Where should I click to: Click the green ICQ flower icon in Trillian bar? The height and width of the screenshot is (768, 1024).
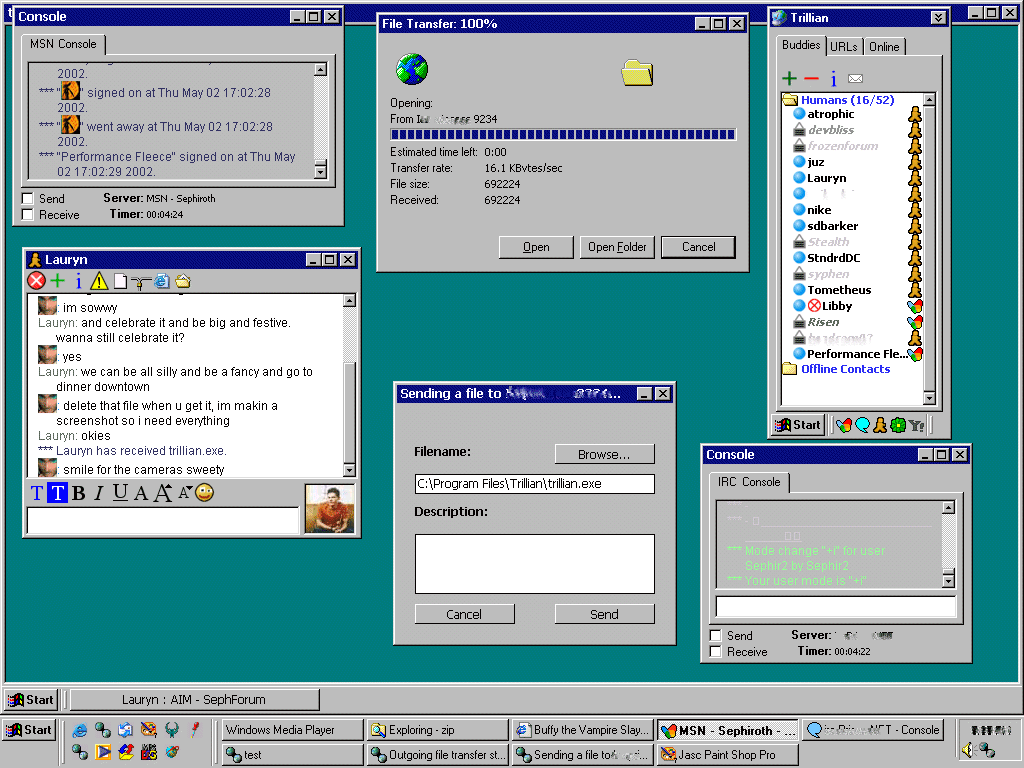[x=899, y=425]
